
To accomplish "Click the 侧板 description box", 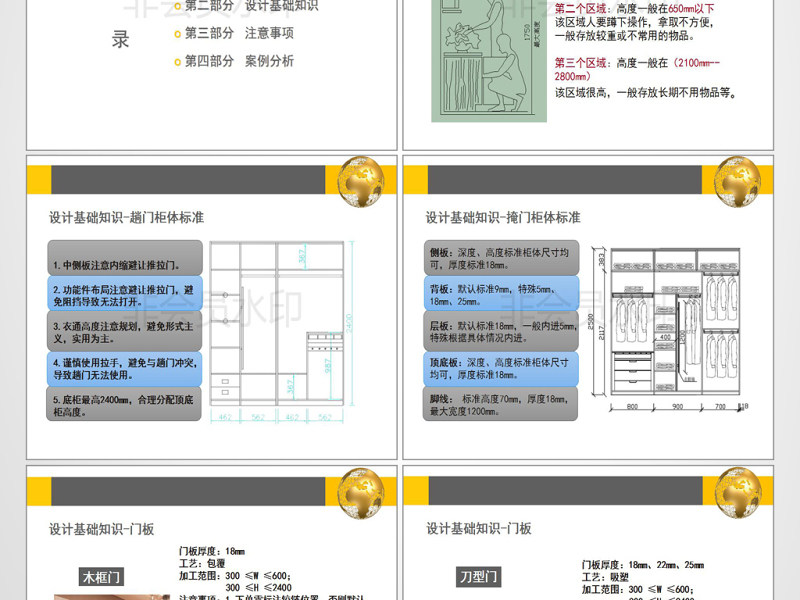I will click(502, 258).
